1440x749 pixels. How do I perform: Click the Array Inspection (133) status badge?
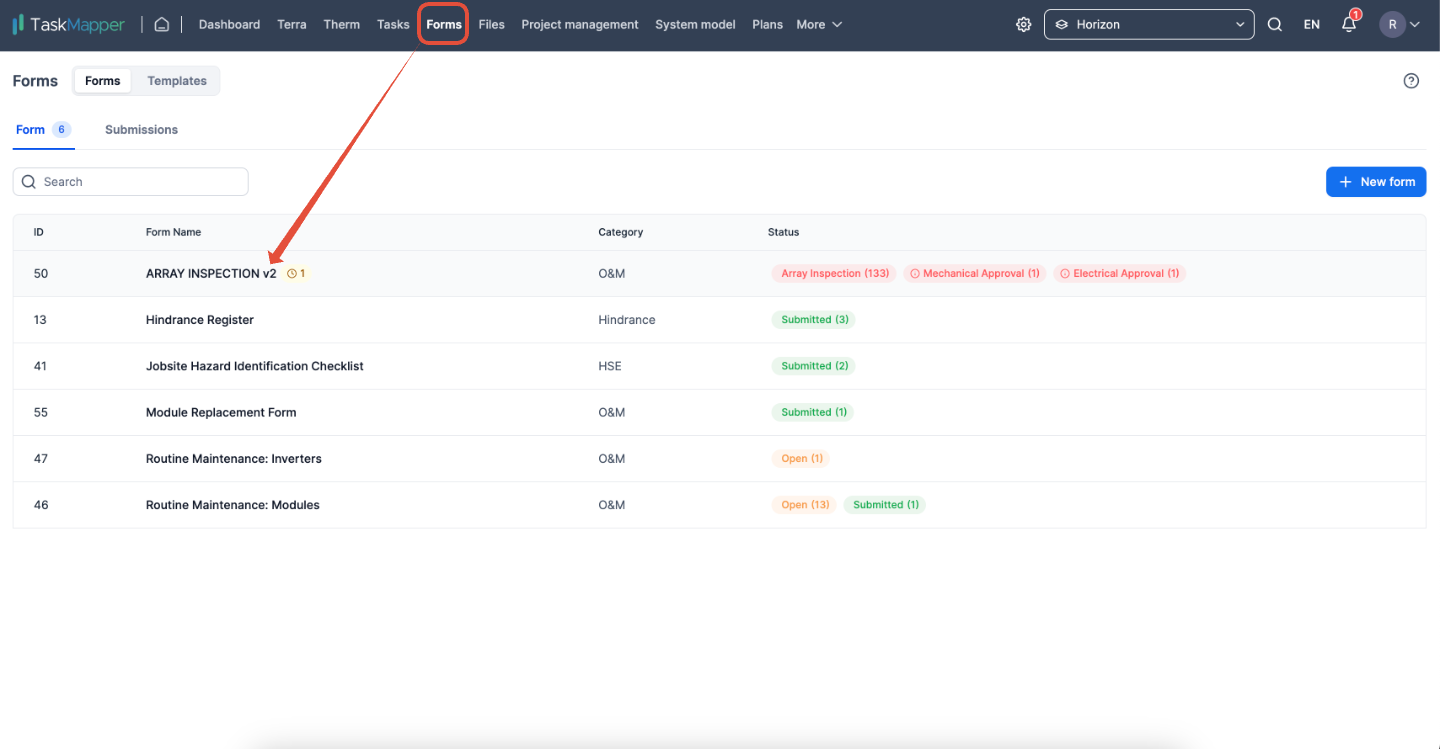[834, 273]
